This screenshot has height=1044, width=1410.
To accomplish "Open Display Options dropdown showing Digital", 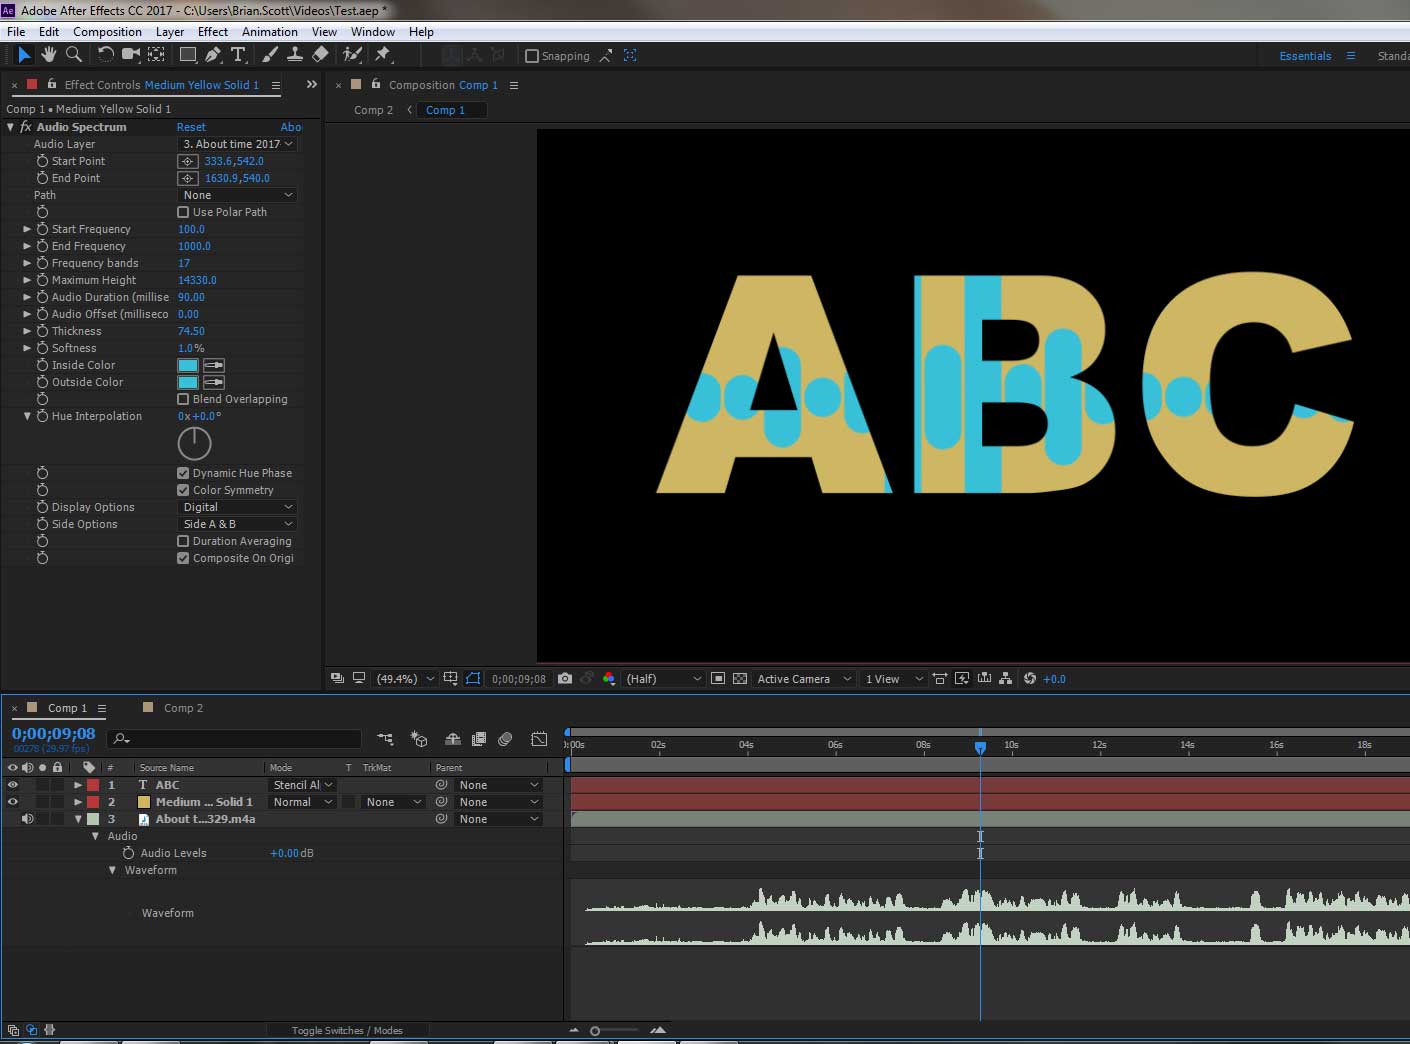I will [x=237, y=507].
